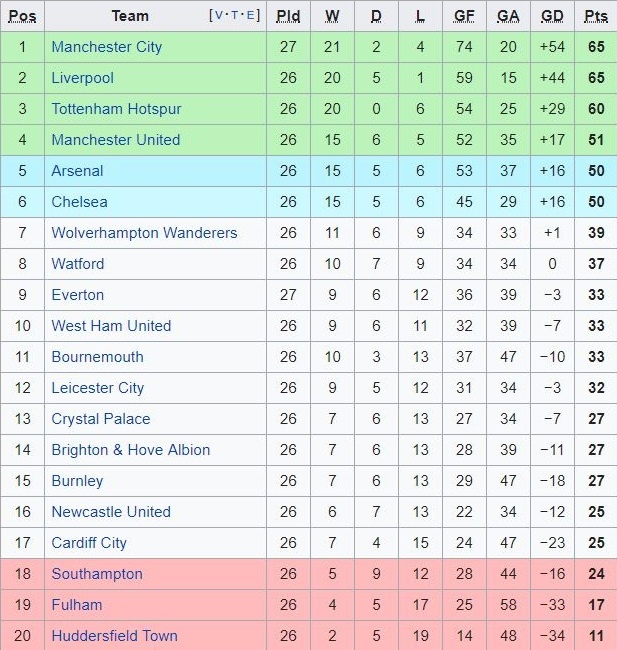Click the Liverpool team link
Viewport: 617px width, 650px height.
(x=82, y=78)
